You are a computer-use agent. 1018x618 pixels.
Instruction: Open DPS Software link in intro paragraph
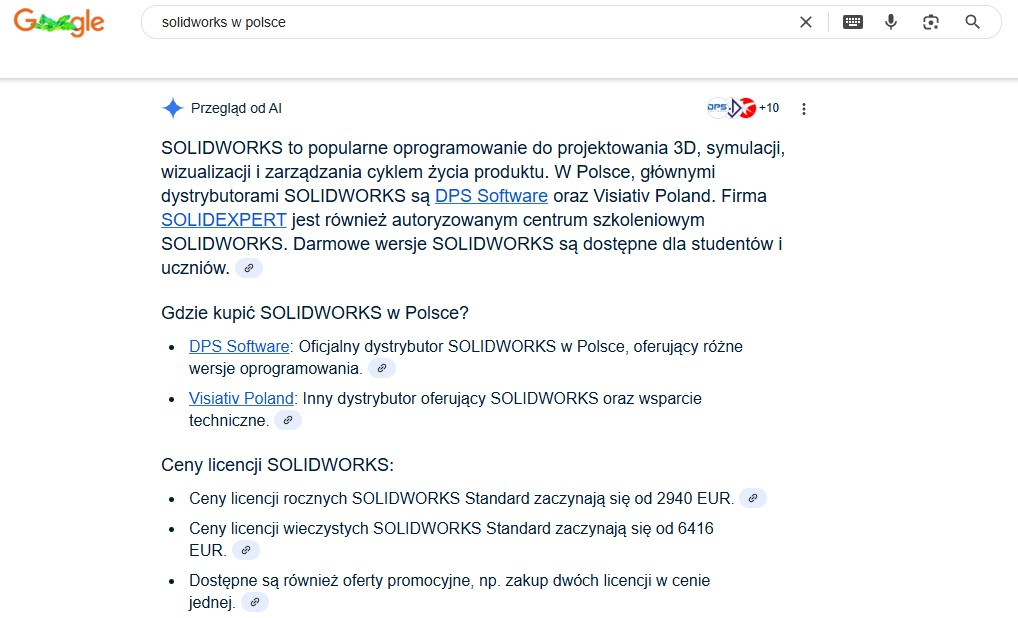tap(491, 196)
